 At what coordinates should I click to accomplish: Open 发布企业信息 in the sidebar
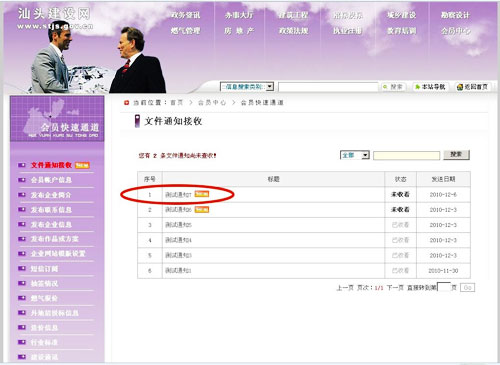point(51,224)
